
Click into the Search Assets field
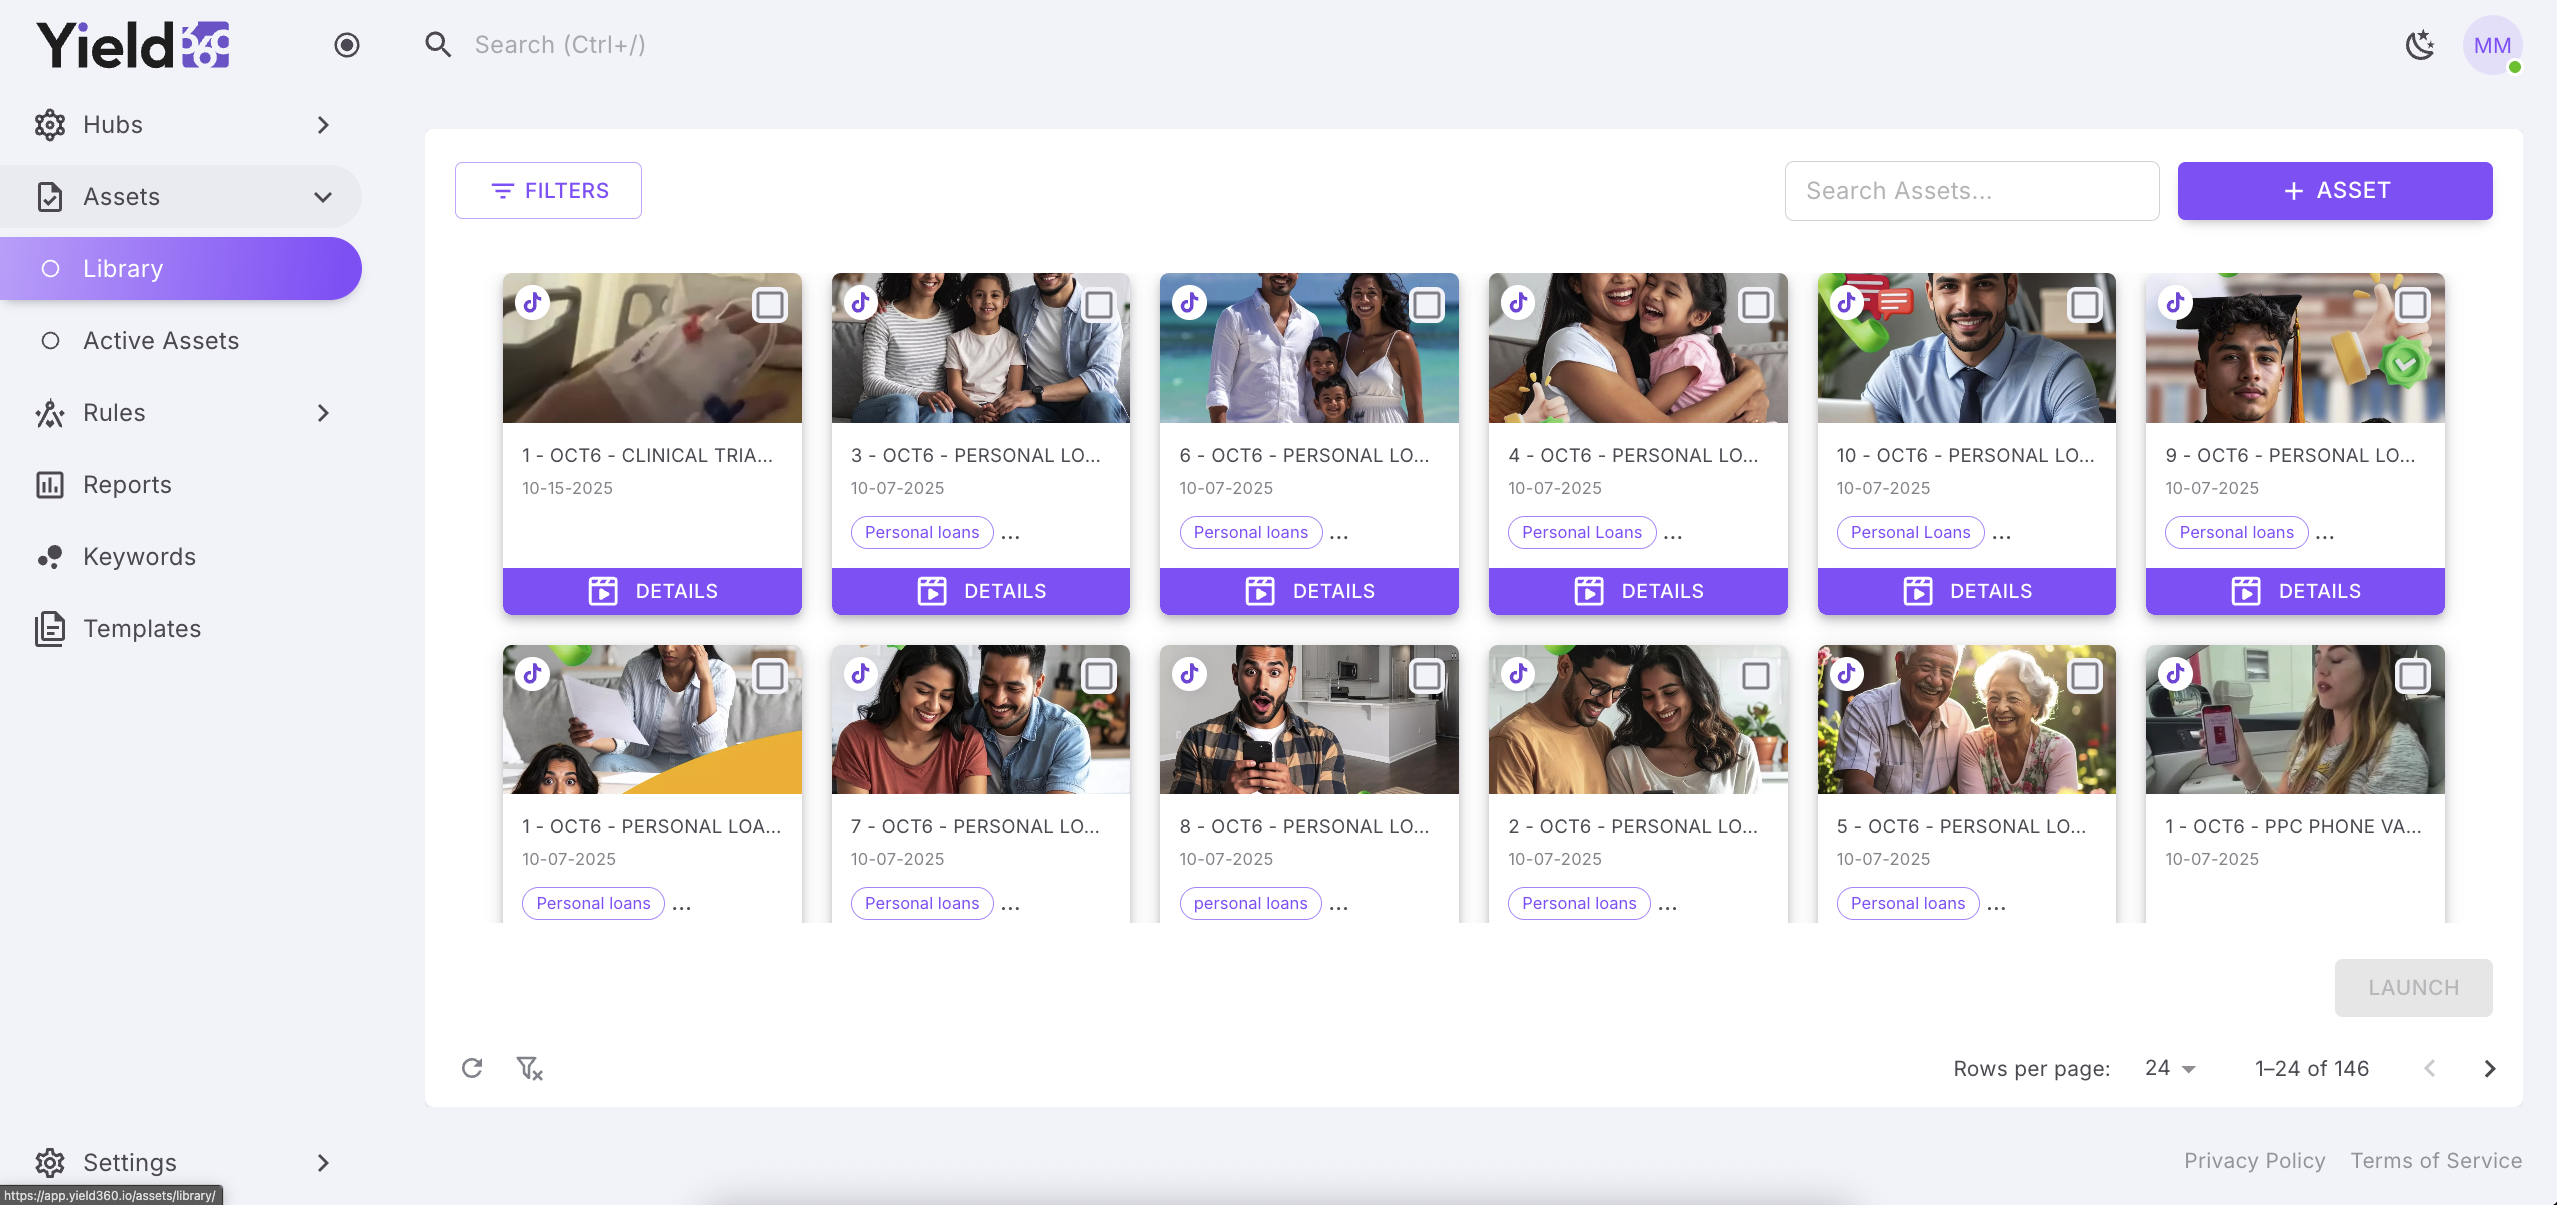point(1971,190)
